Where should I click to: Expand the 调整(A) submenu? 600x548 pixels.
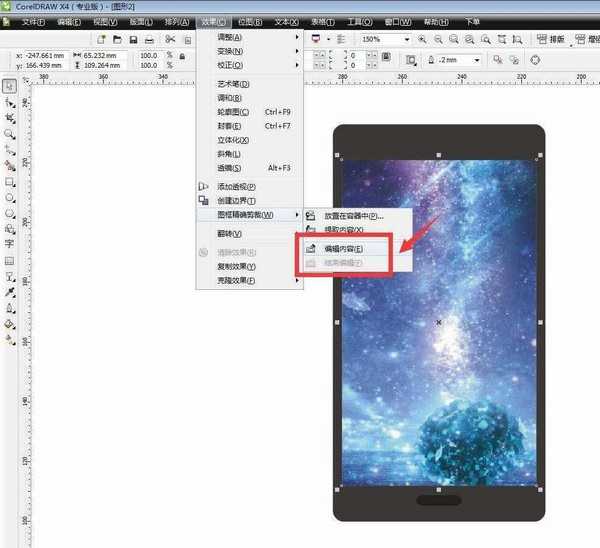(250, 37)
